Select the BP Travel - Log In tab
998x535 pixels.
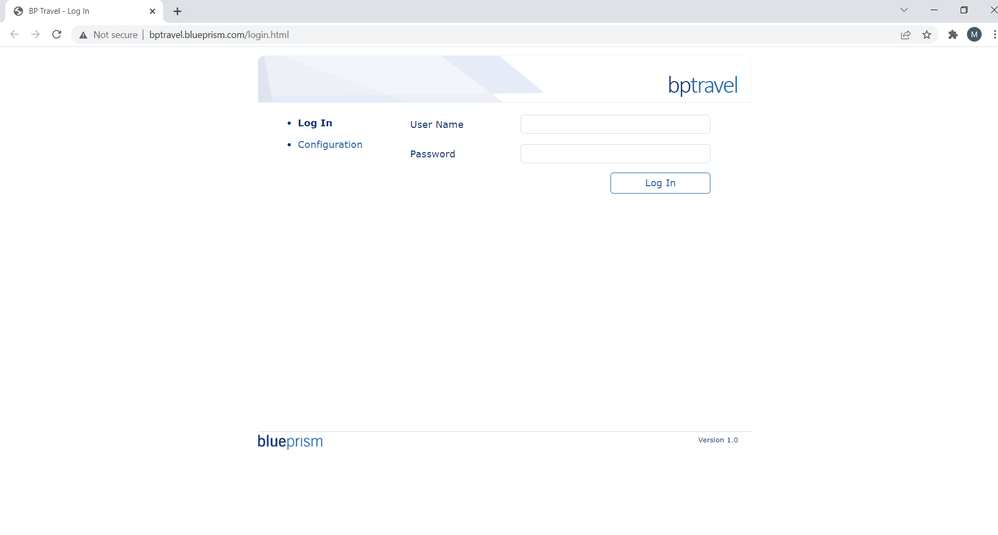pyautogui.click(x=83, y=11)
